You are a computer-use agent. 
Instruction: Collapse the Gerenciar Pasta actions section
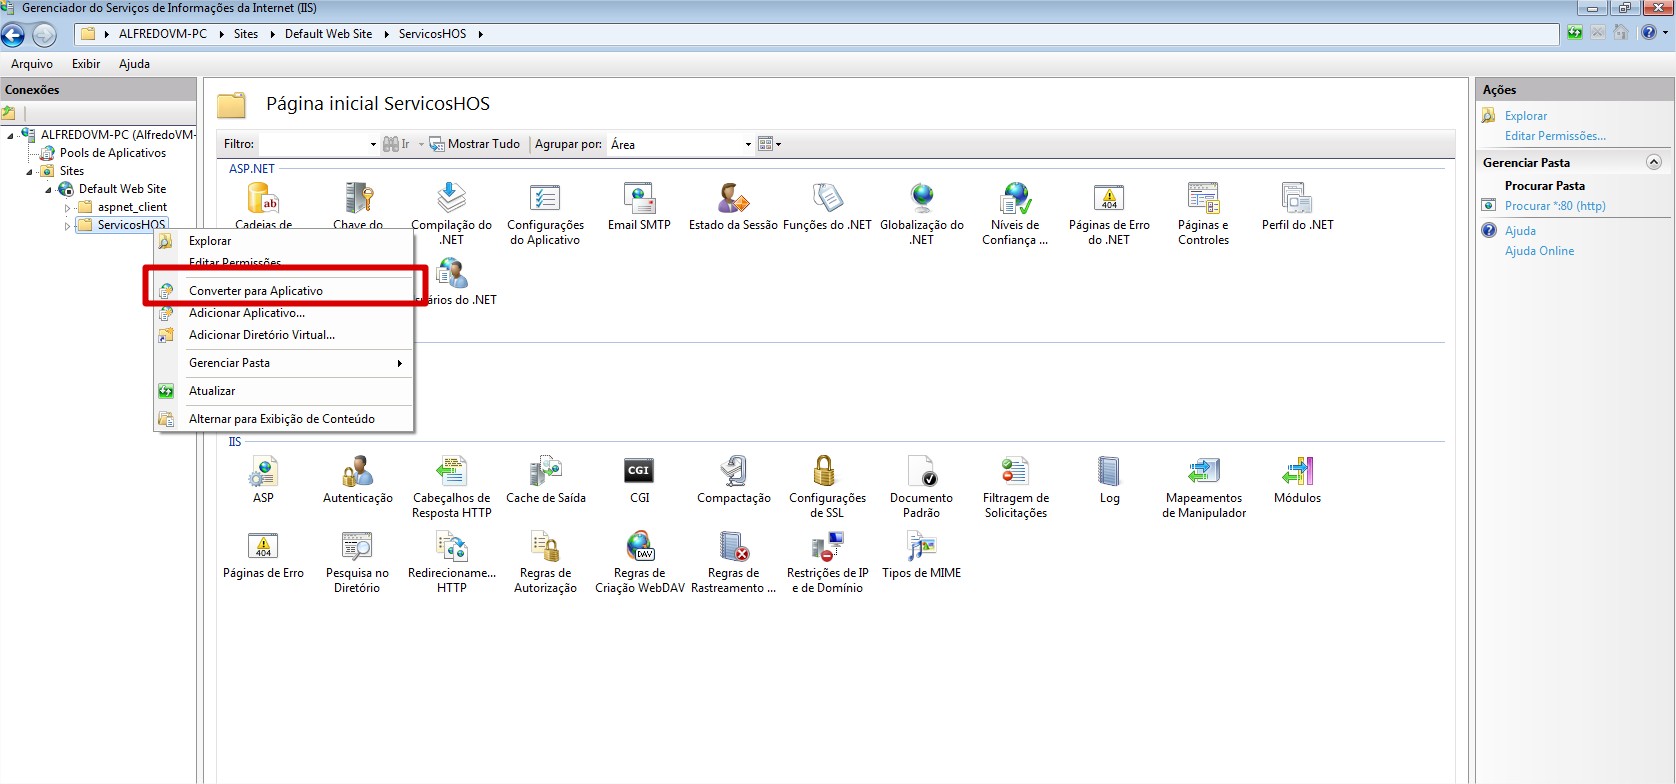click(x=1653, y=162)
